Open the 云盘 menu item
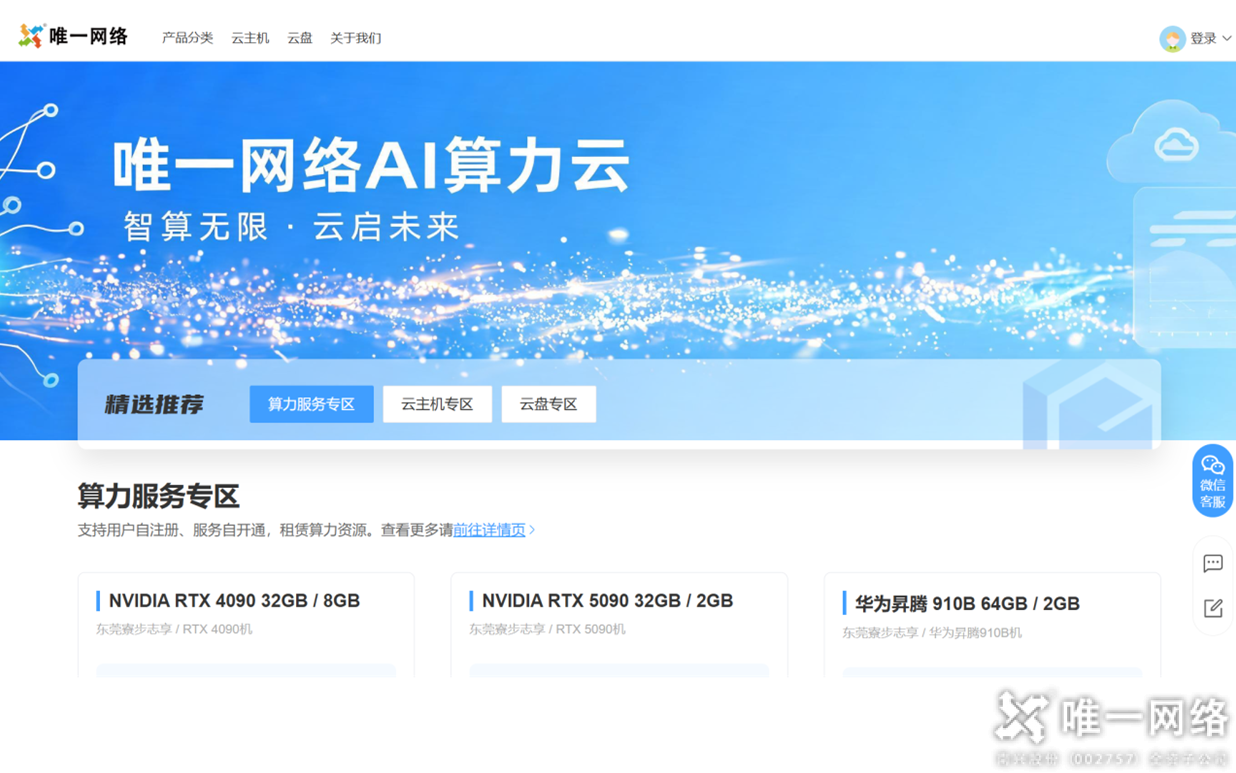Viewport: 1236px width, 773px height. coord(300,38)
